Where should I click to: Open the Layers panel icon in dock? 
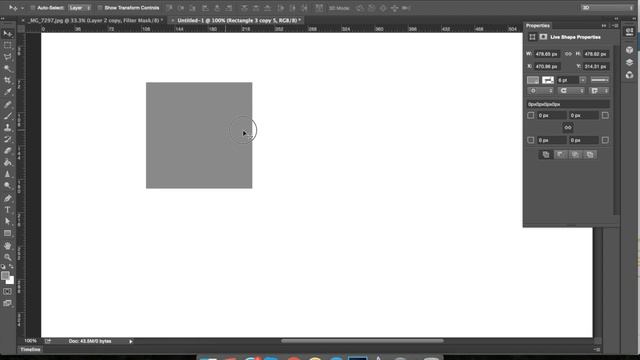click(629, 62)
